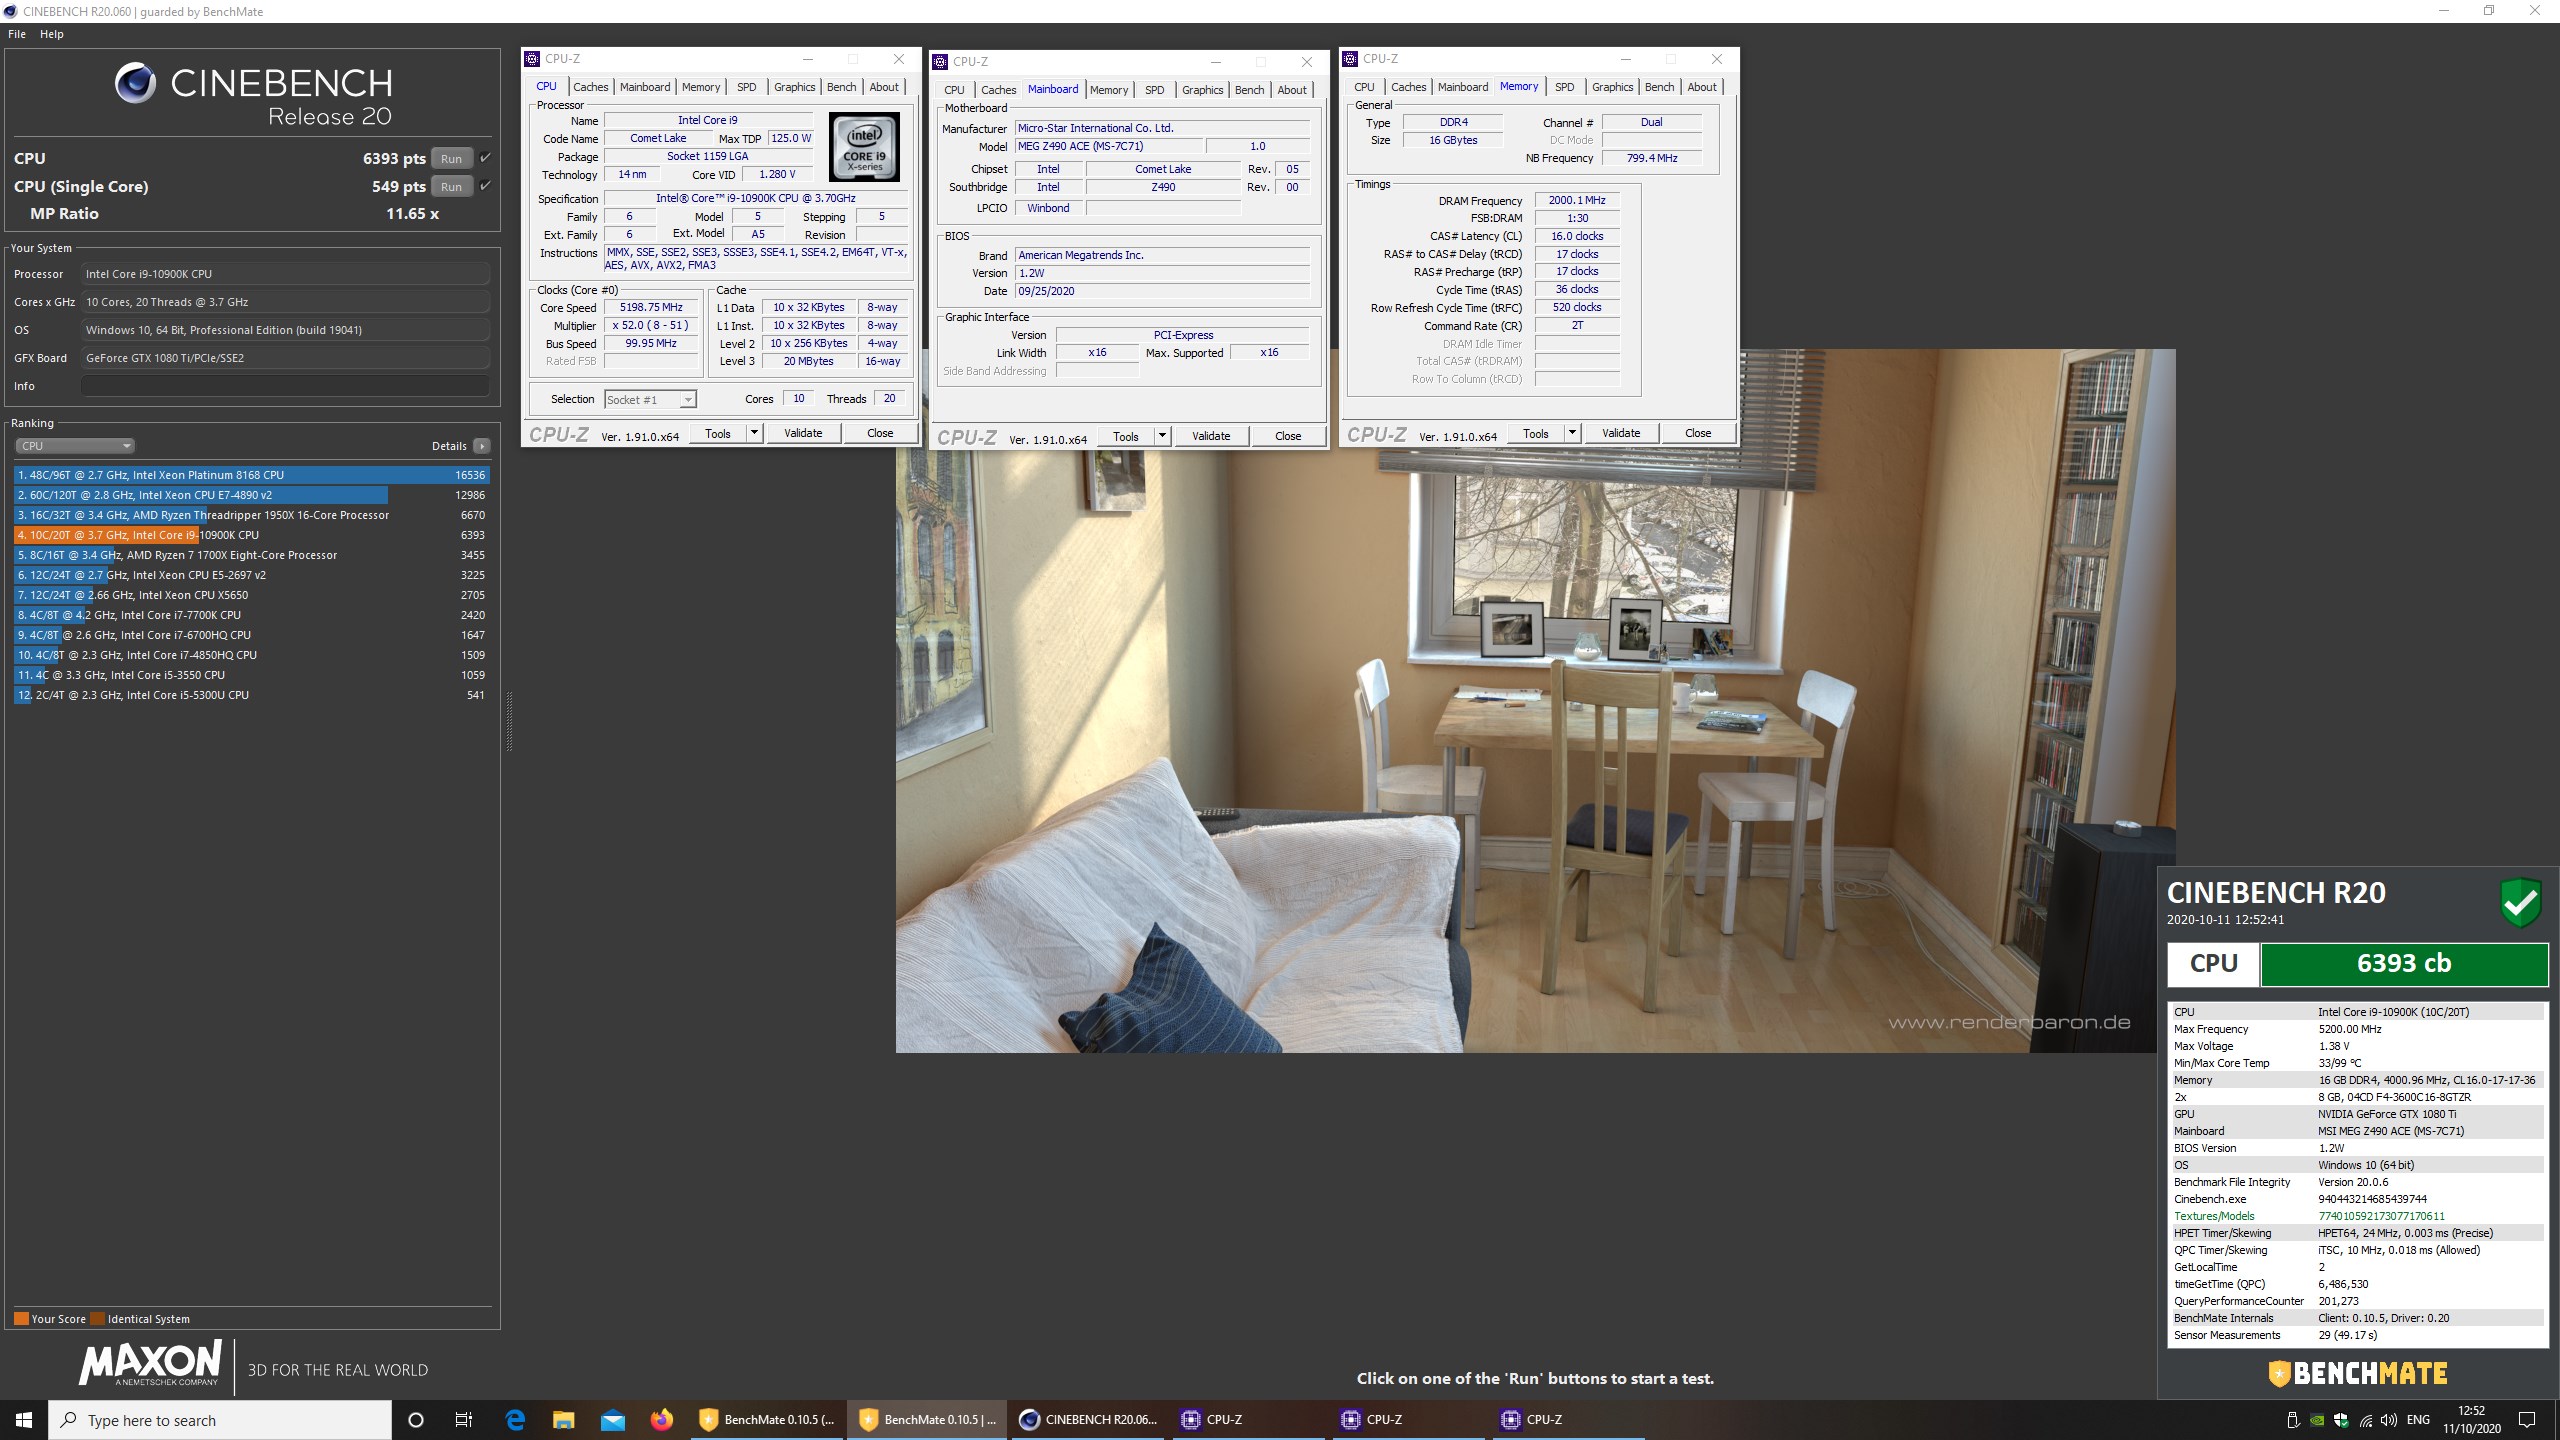The height and width of the screenshot is (1440, 2560).
Task: Run the multi-core CPU benchmark
Action: (451, 158)
